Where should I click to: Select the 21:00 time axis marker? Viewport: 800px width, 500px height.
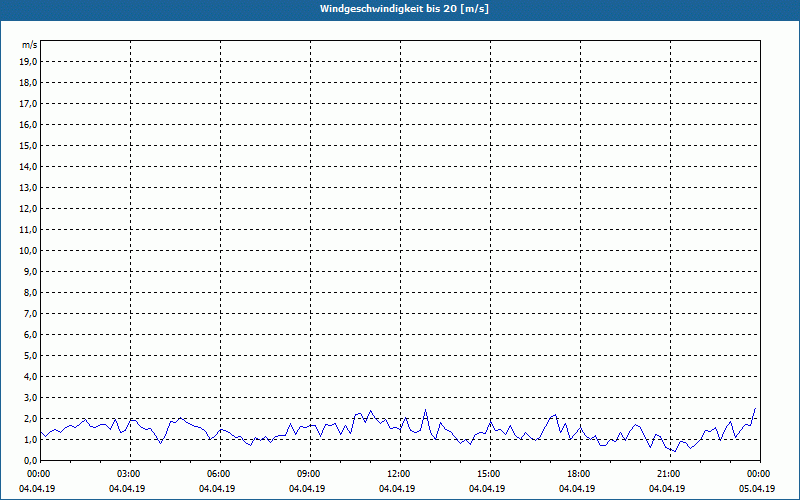tap(670, 474)
